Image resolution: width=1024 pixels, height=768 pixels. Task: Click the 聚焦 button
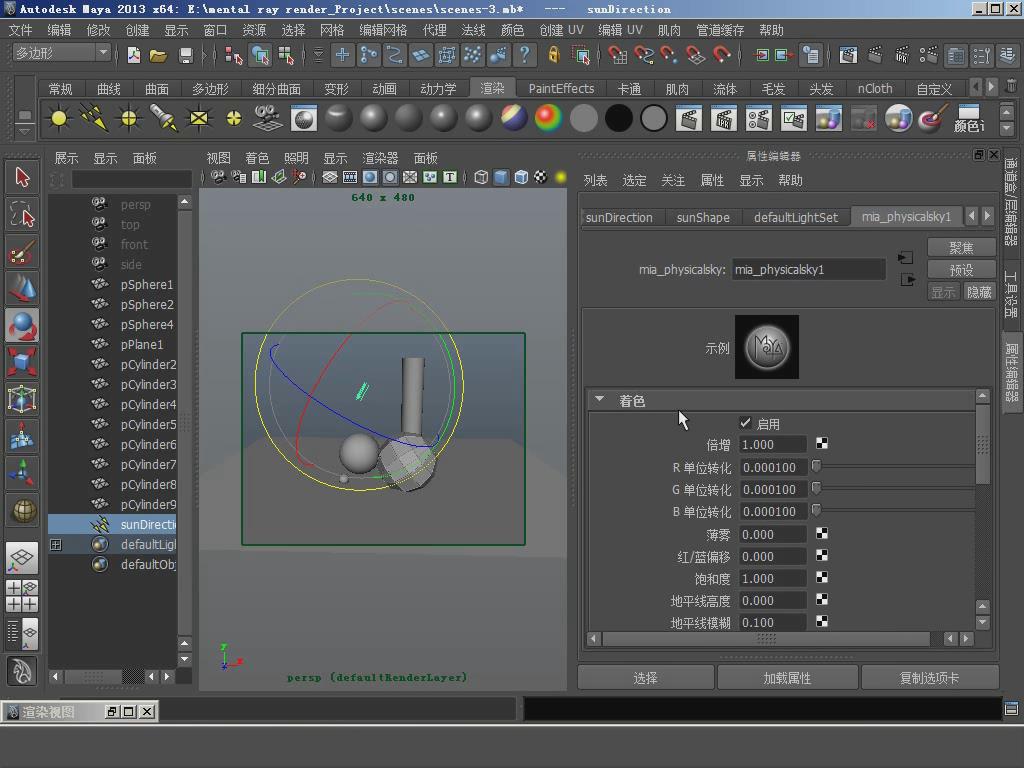click(x=961, y=248)
